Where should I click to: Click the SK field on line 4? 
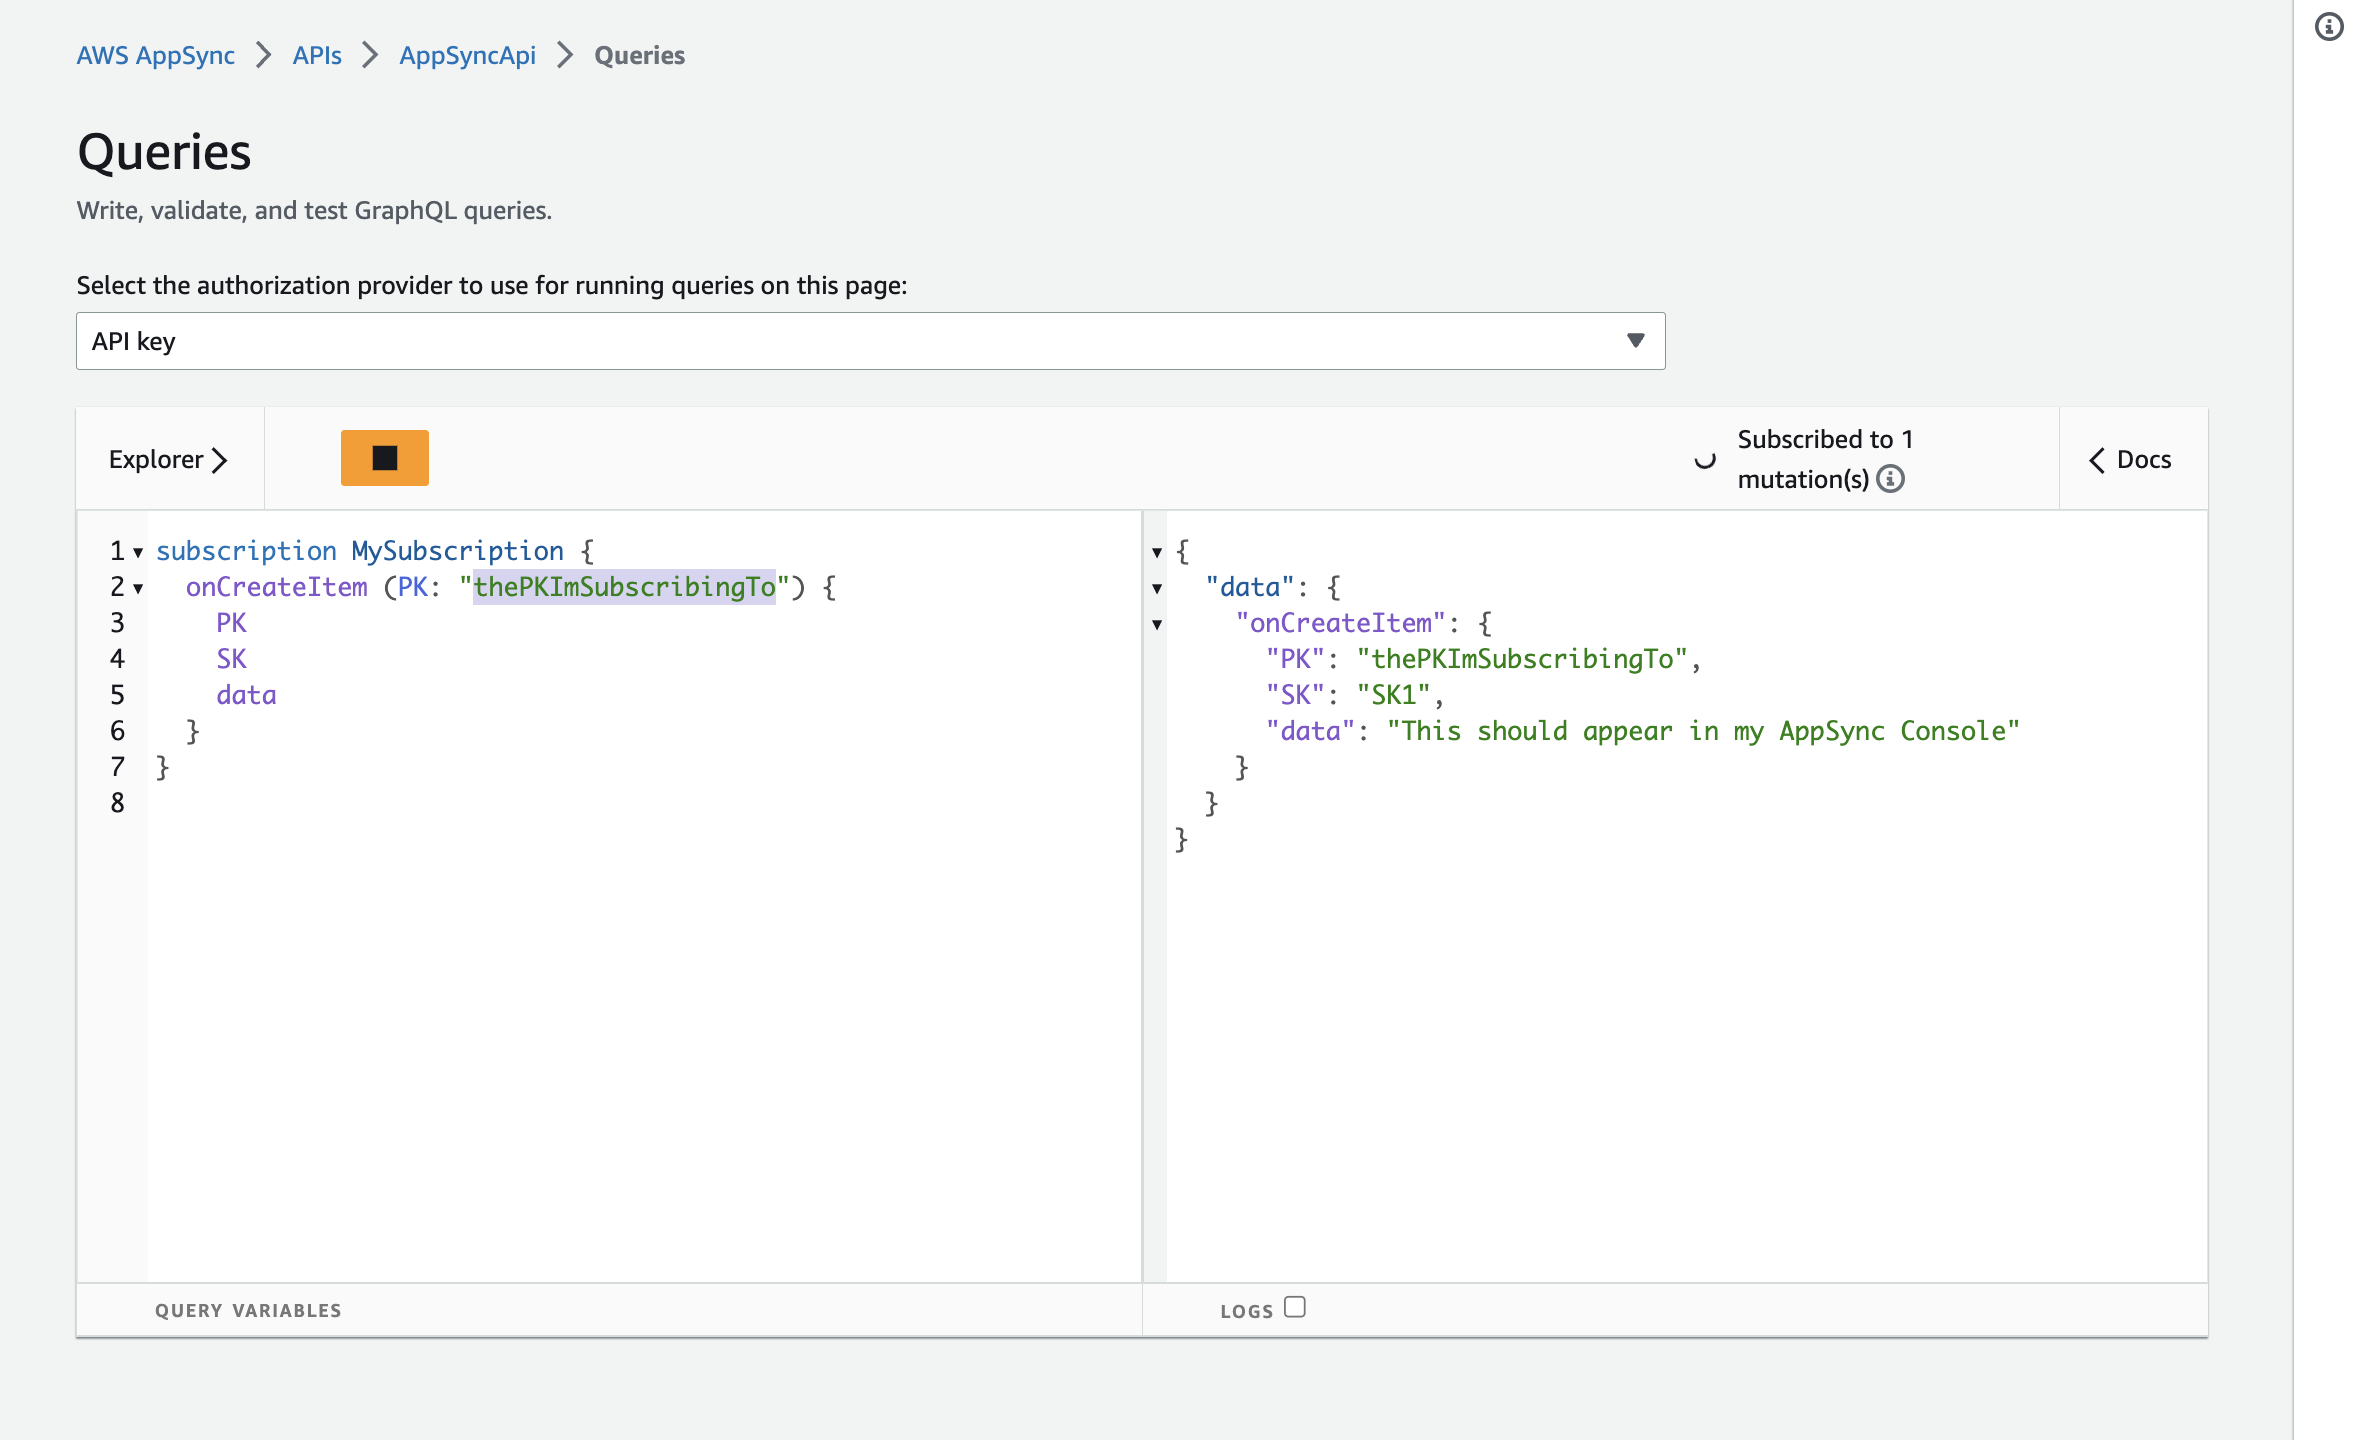click(231, 659)
